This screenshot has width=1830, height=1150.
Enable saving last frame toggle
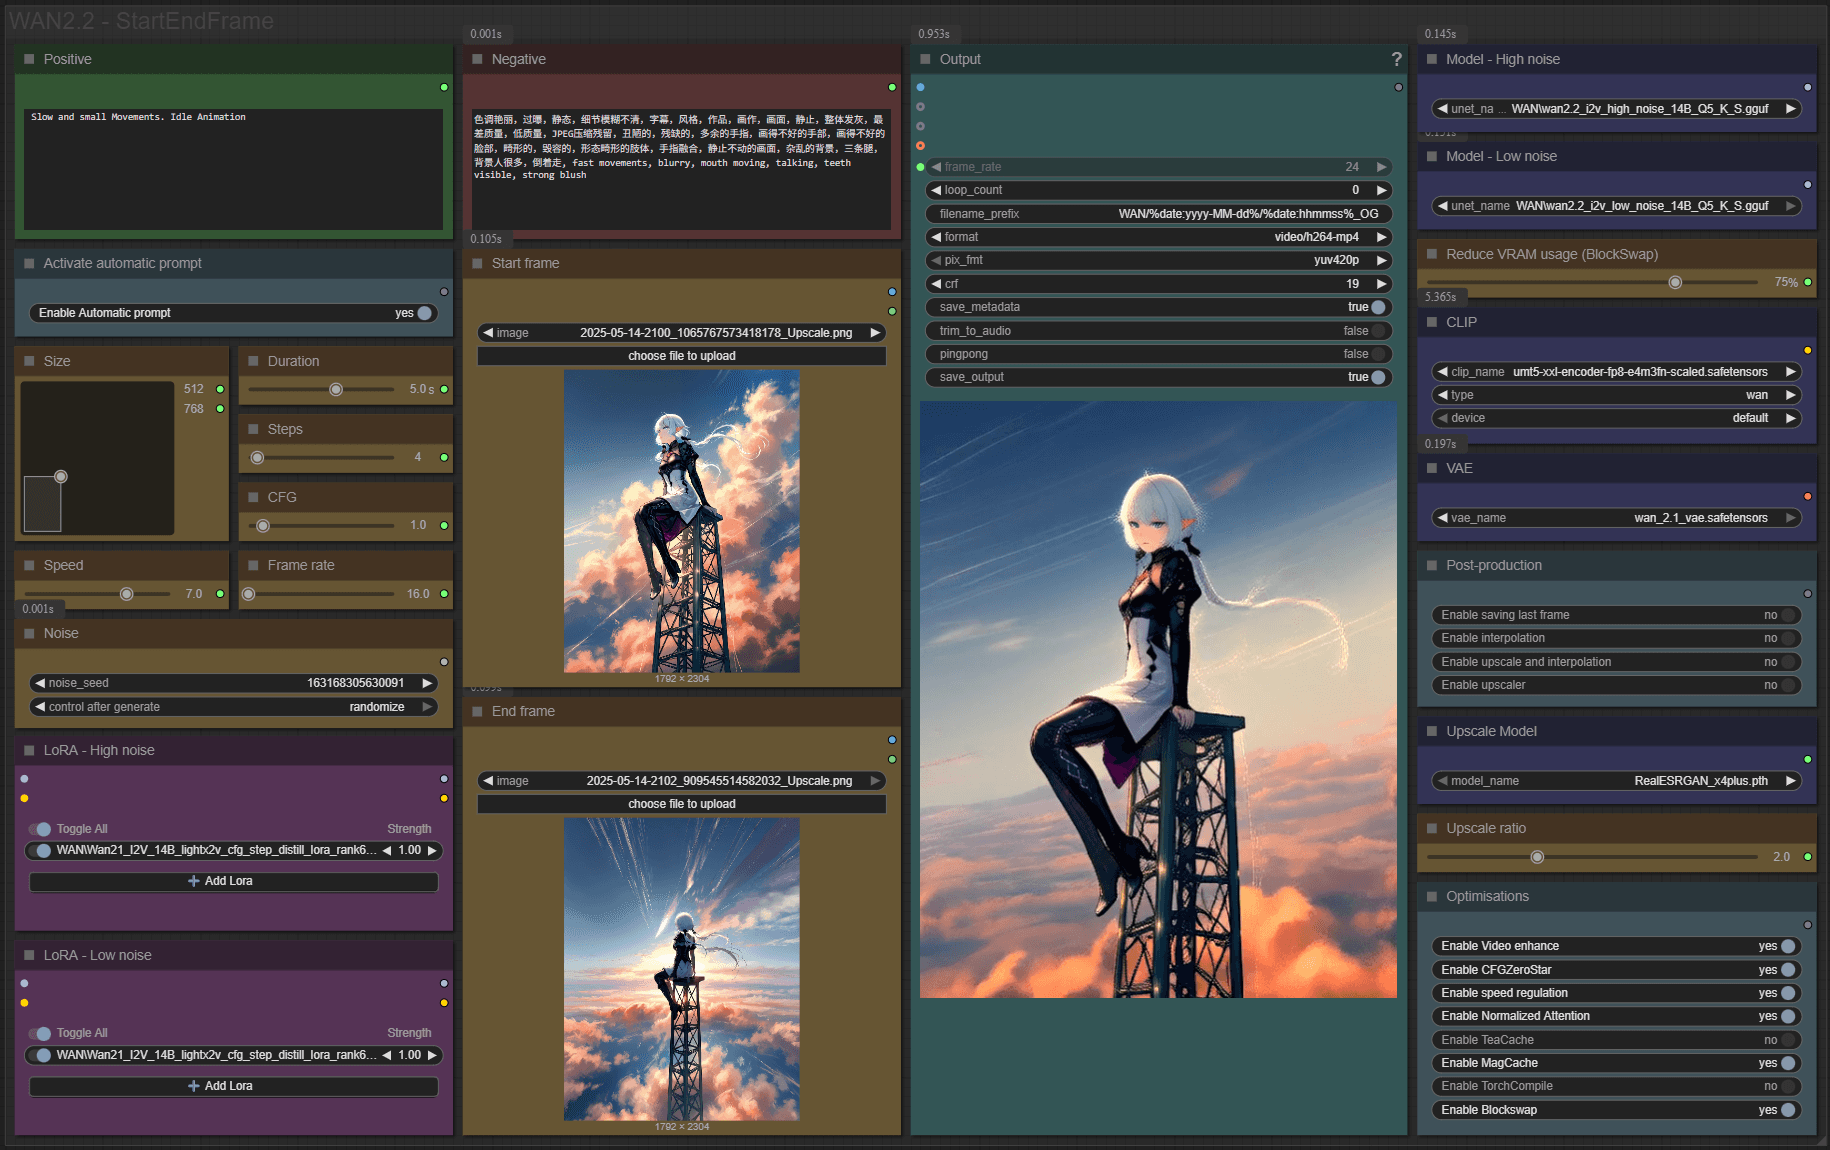tap(1616, 615)
